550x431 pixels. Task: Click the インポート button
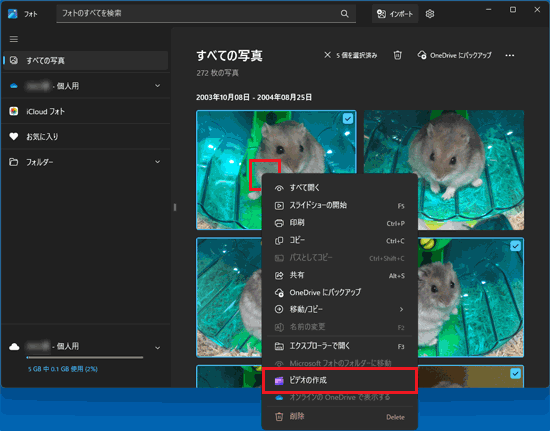pyautogui.click(x=395, y=14)
